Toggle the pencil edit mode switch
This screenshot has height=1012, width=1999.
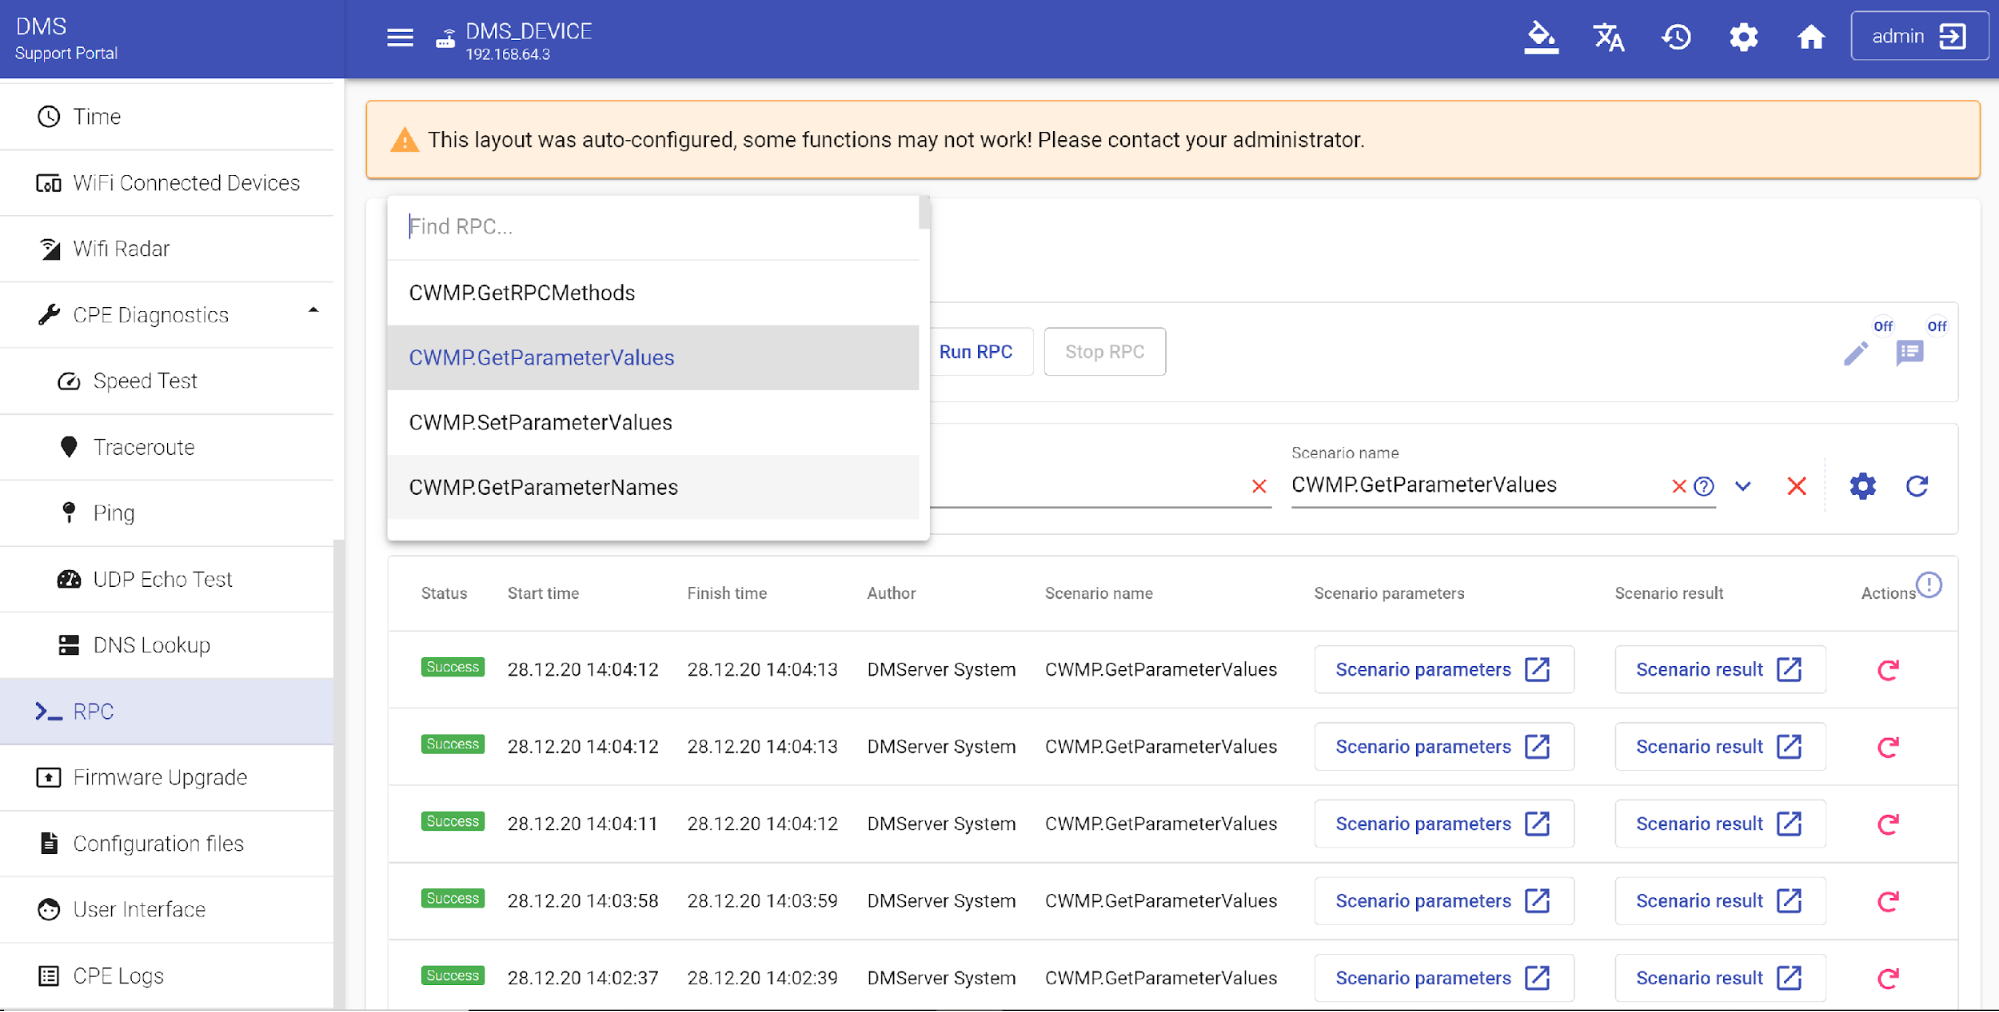pos(1856,352)
